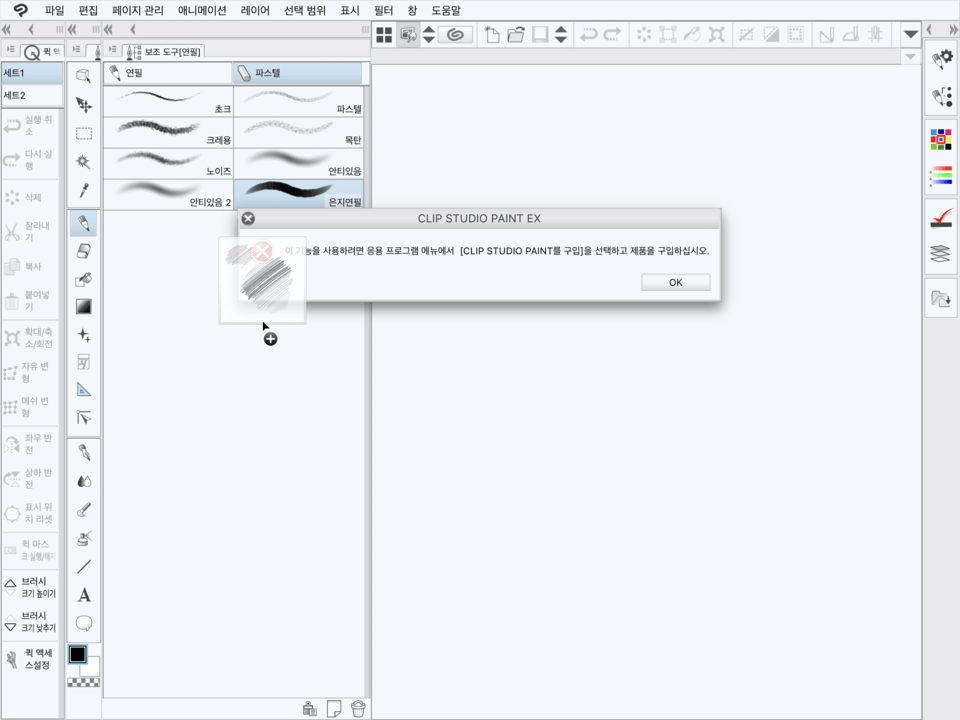Select the black main color swatch
Screen dimensions: 960x720
click(x=77, y=654)
